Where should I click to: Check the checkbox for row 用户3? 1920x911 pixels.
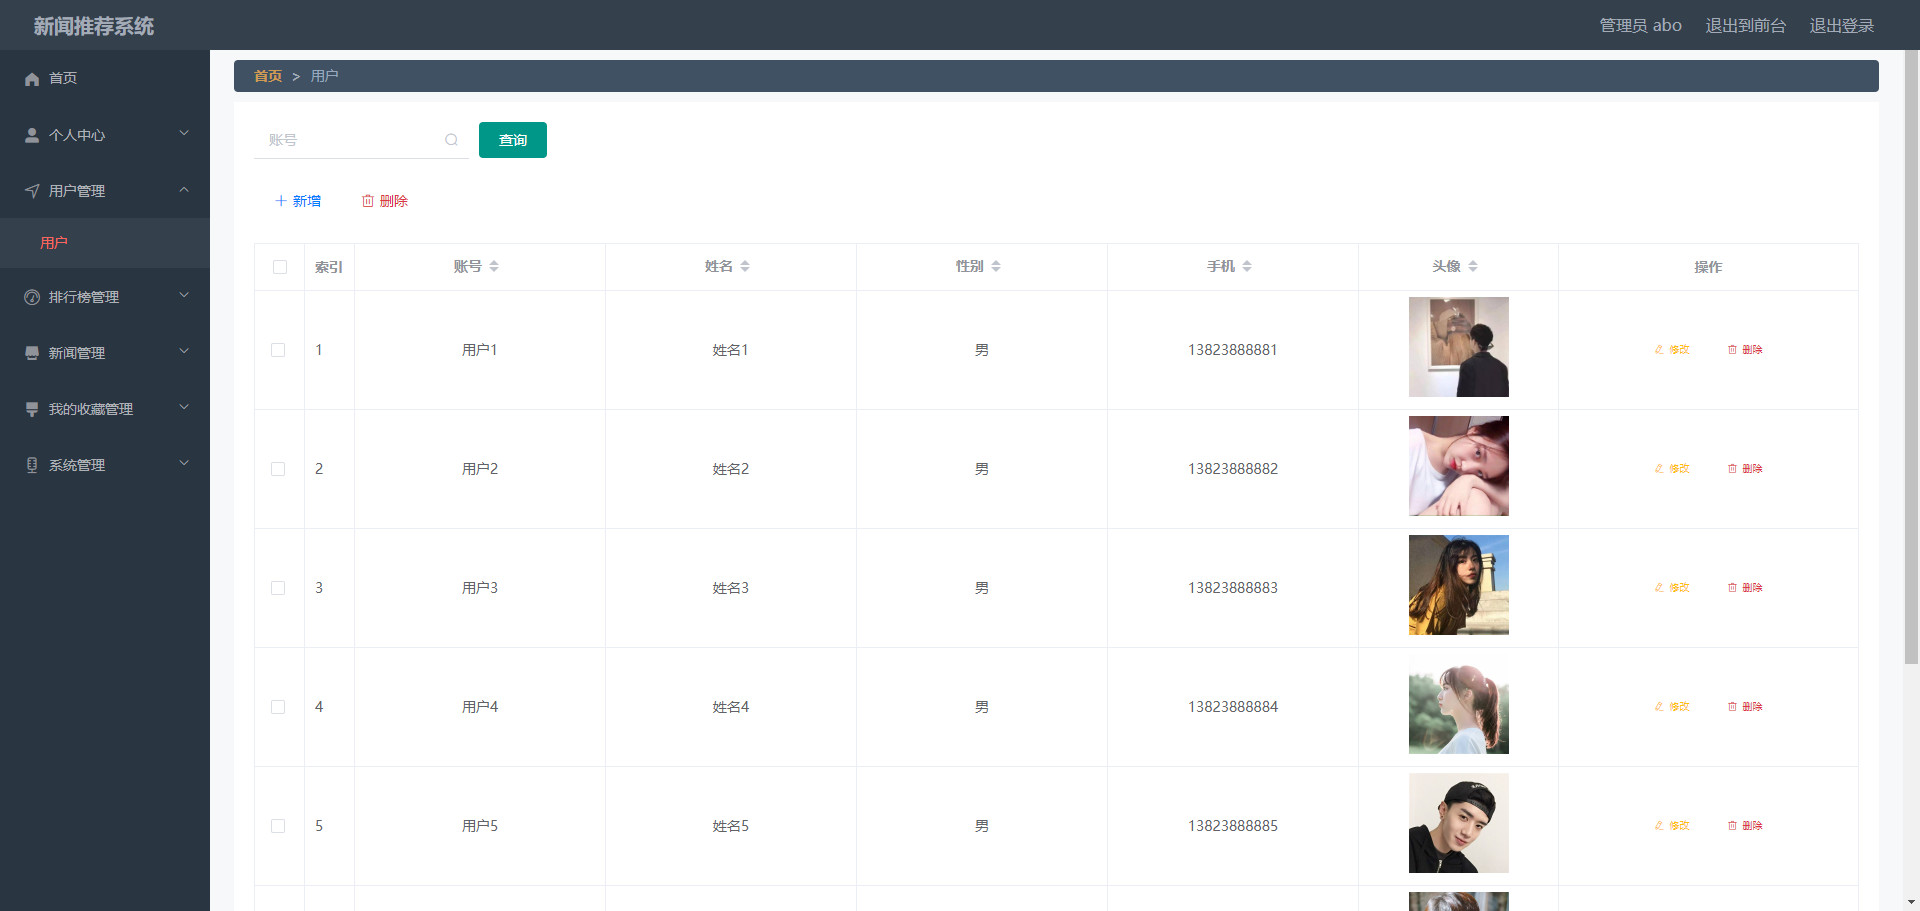[278, 588]
